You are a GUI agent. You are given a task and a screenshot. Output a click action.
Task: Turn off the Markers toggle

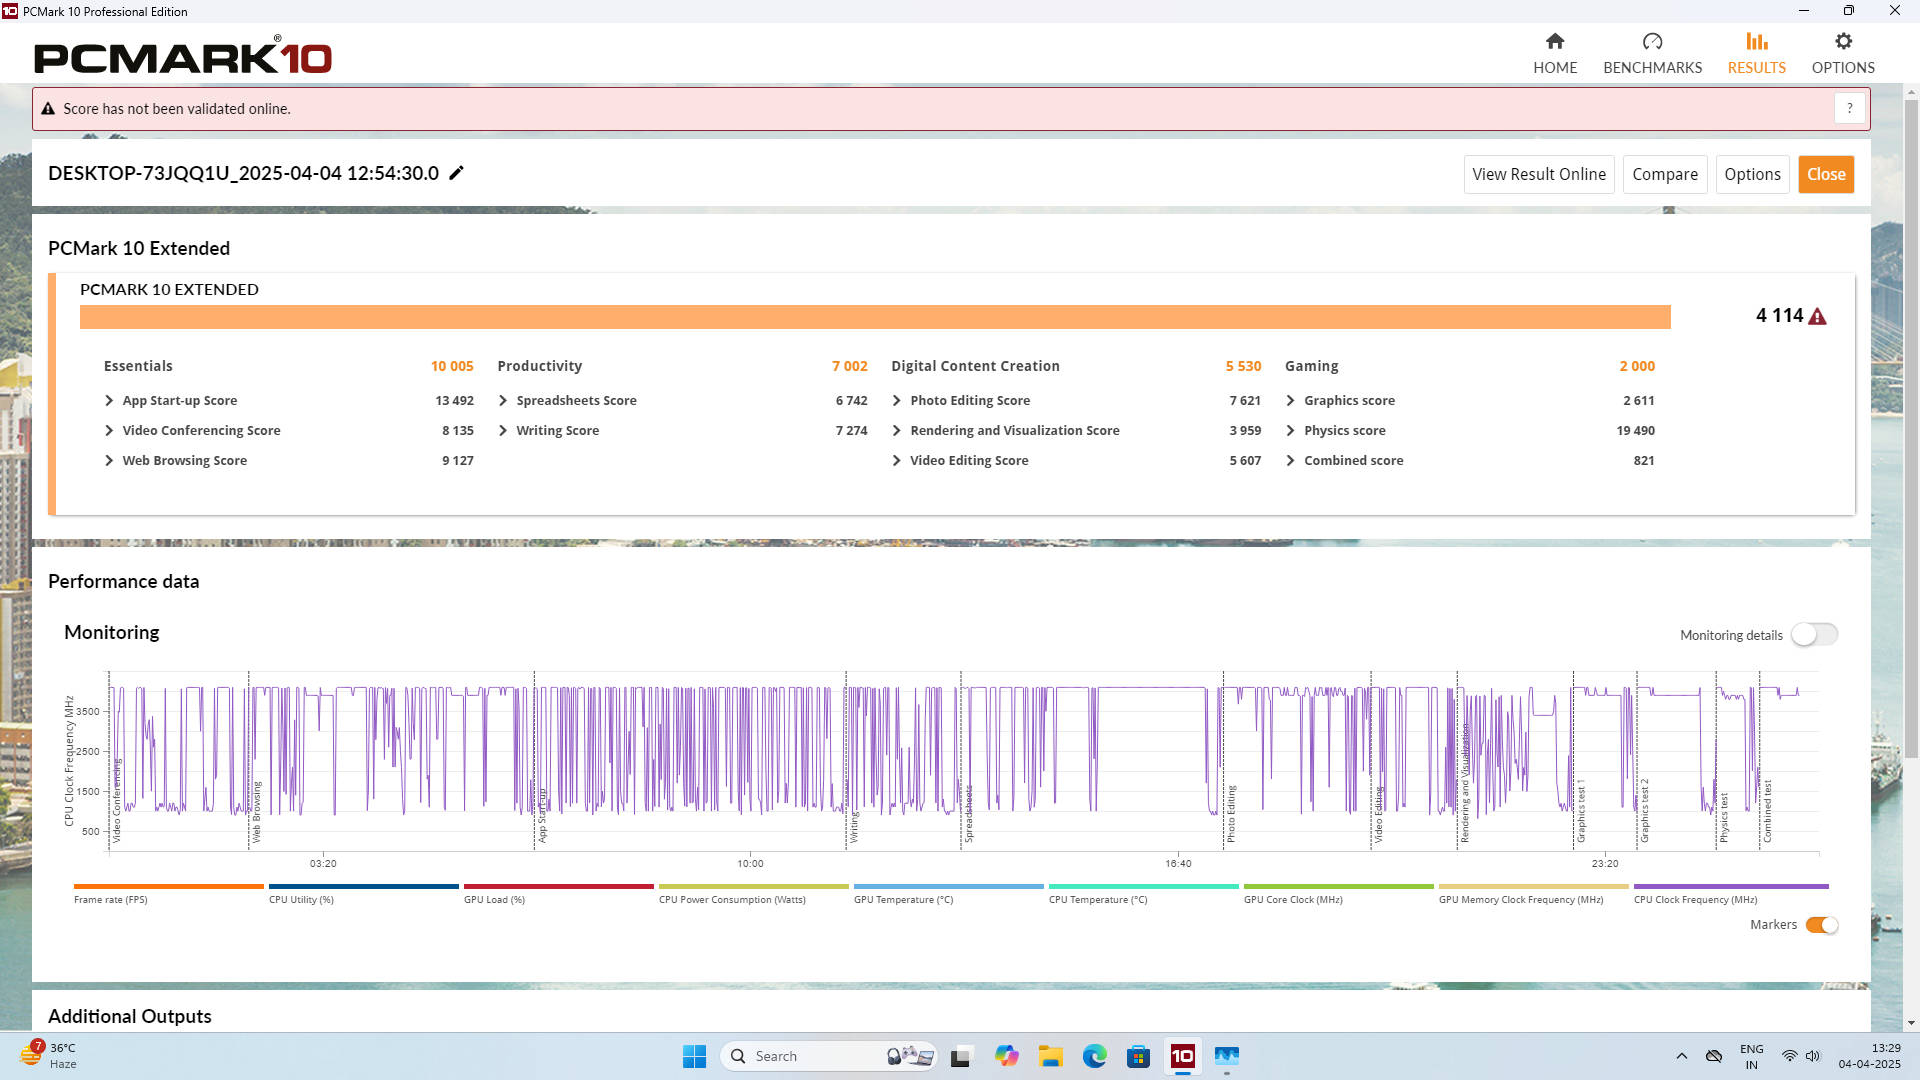(x=1822, y=925)
